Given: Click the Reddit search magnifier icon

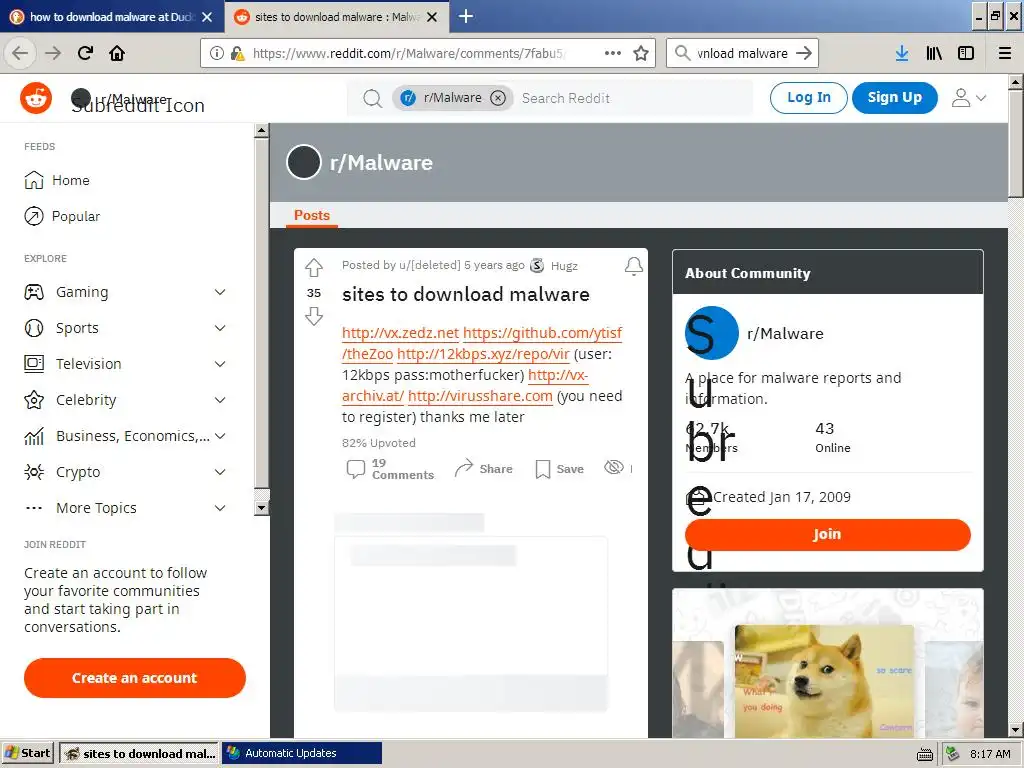Looking at the screenshot, I should tap(372, 98).
